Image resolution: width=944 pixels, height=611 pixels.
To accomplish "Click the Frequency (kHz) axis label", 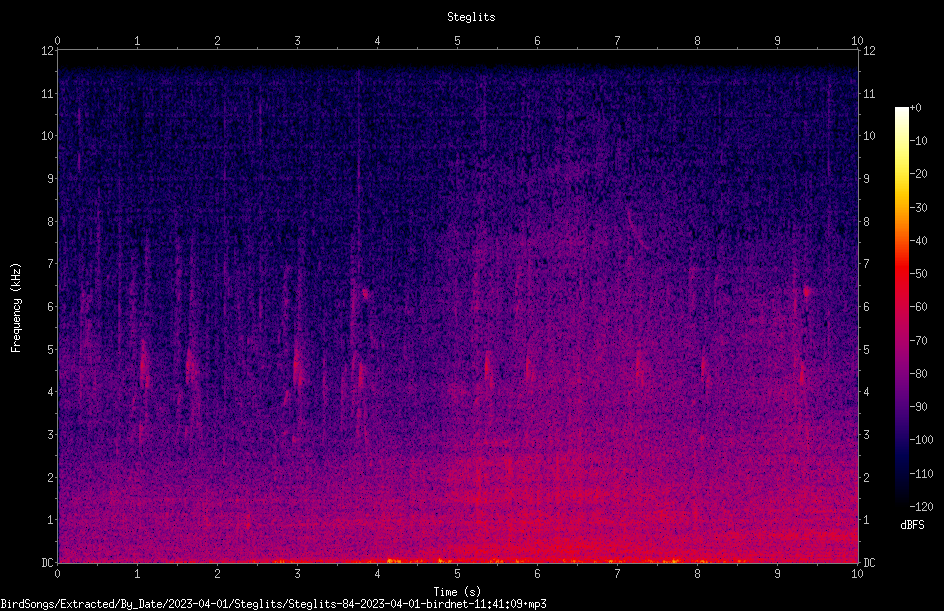I will pyautogui.click(x=16, y=308).
